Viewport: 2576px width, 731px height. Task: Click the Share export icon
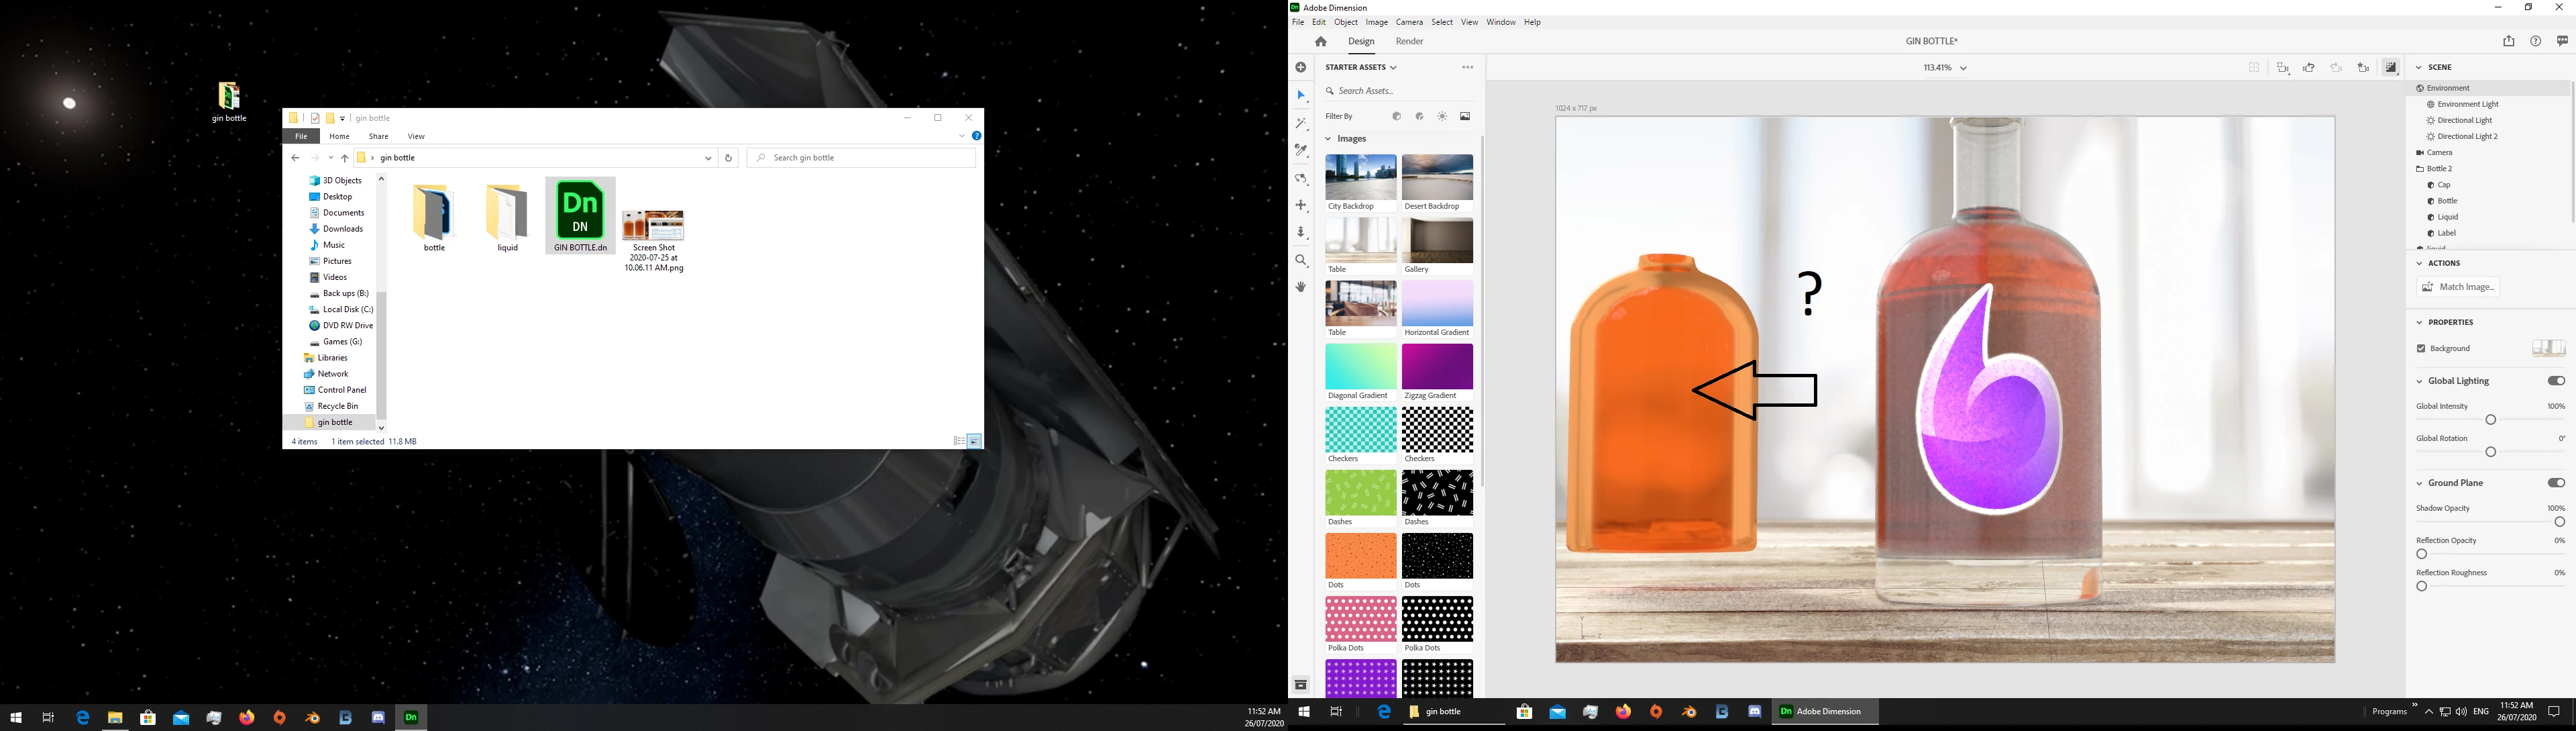click(2508, 41)
